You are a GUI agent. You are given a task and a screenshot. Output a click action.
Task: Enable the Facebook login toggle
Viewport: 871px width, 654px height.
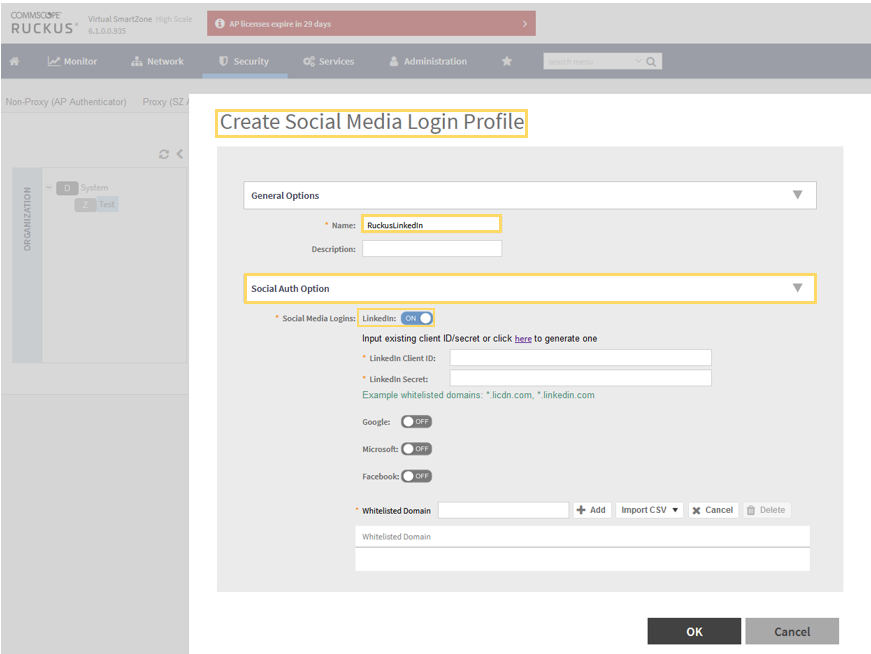[x=417, y=476]
